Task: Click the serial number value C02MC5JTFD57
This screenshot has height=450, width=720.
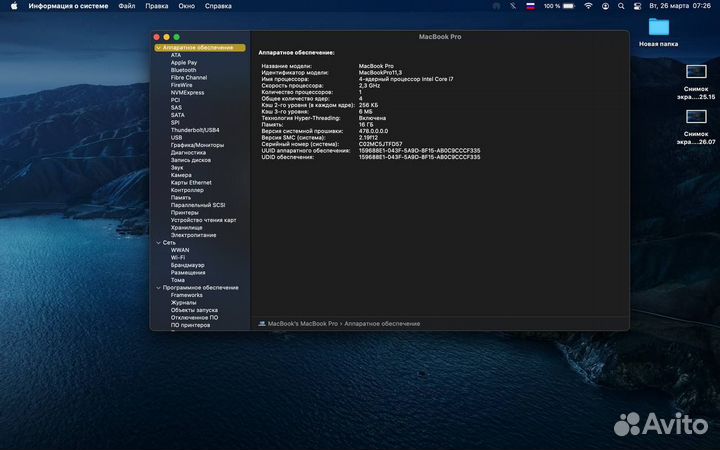Action: [x=380, y=144]
